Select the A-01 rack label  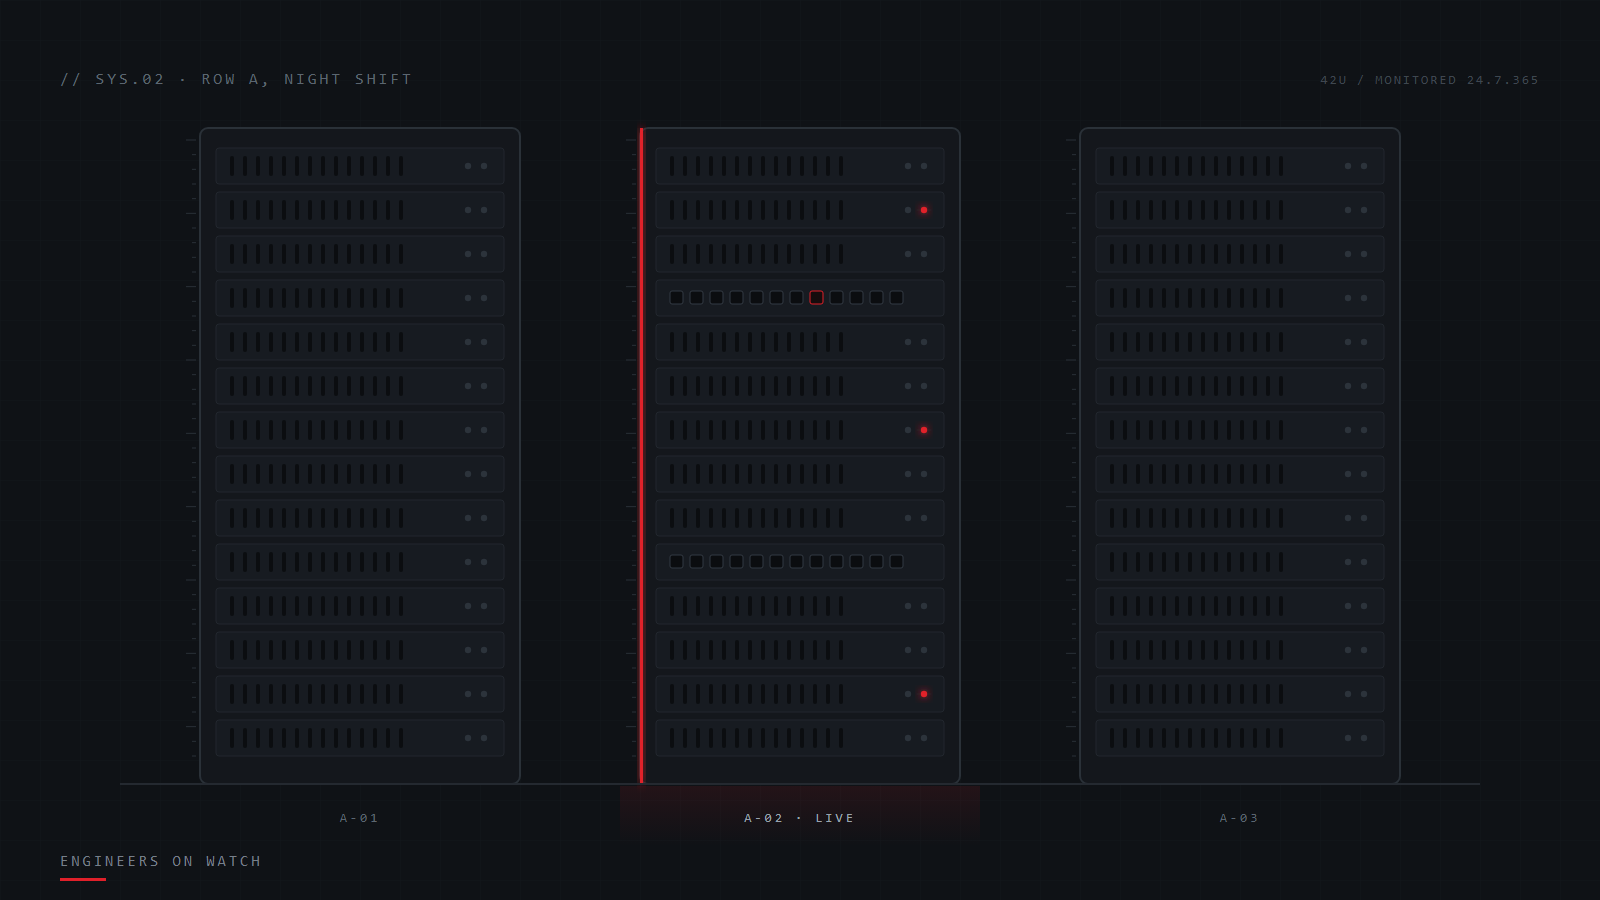(x=359, y=818)
